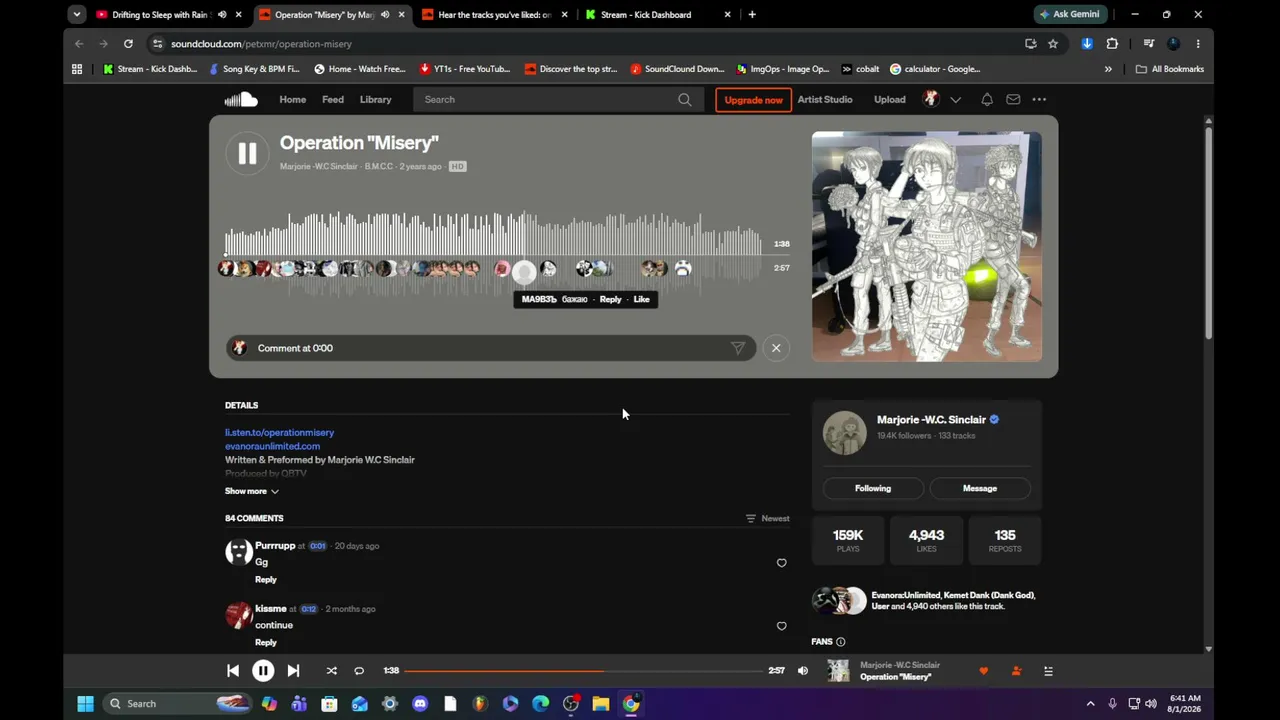Reload the page
This screenshot has height=720, width=1280.
pos(128,44)
